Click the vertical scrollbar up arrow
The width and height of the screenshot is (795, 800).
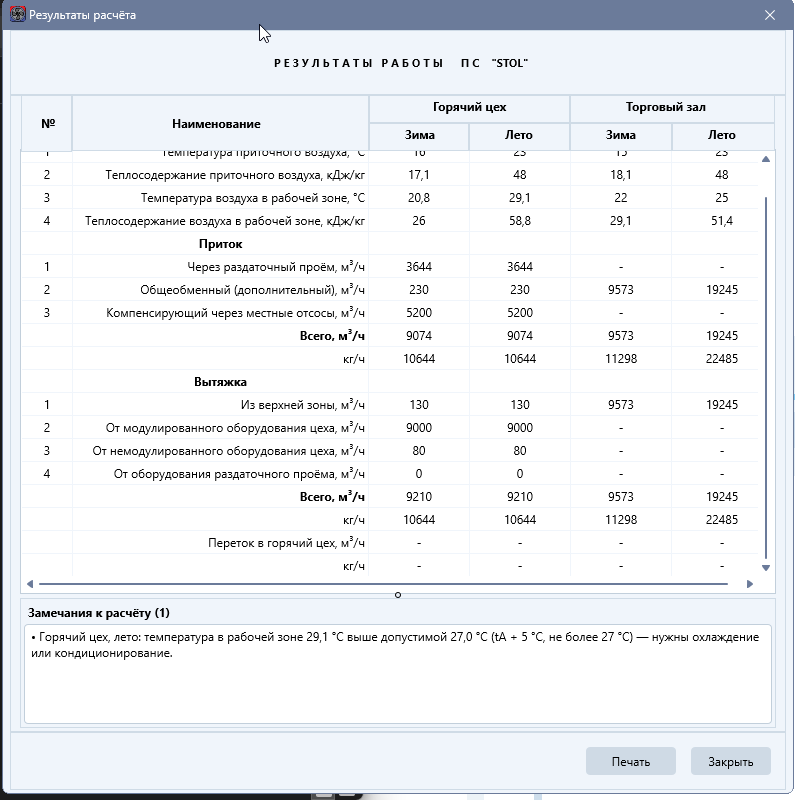(765, 159)
